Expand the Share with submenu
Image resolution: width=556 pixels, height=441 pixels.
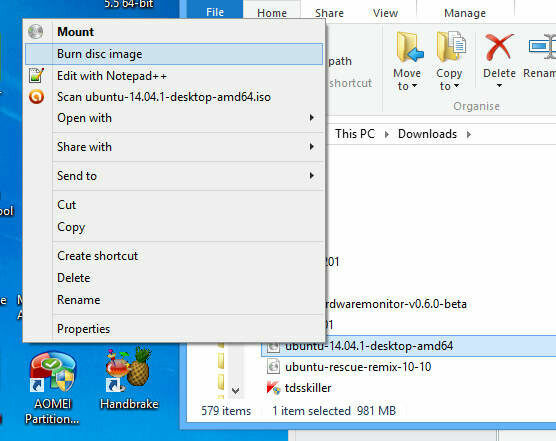click(174, 147)
